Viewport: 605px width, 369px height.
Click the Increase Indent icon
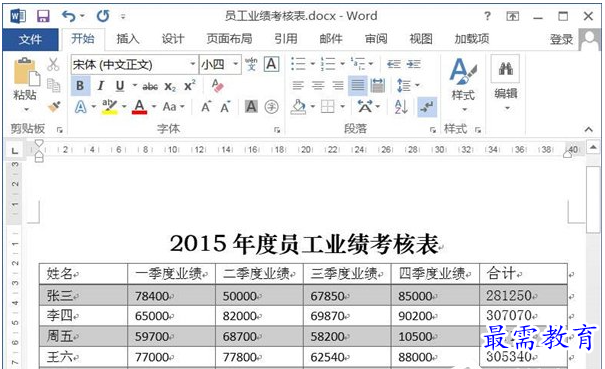click(414, 64)
